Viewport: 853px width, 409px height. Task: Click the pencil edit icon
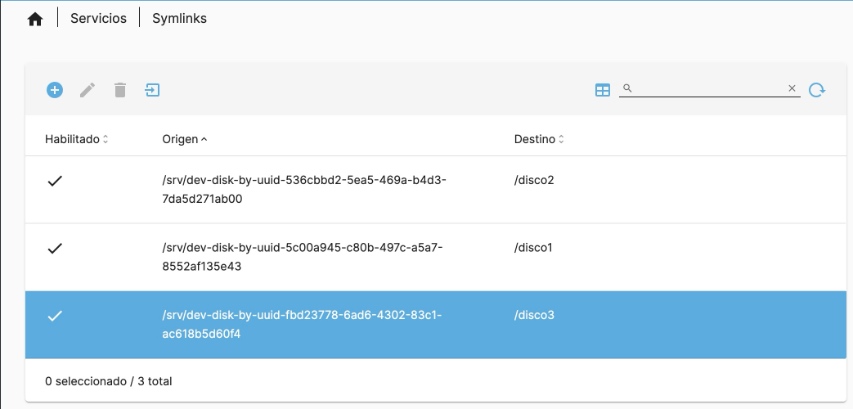(x=87, y=90)
